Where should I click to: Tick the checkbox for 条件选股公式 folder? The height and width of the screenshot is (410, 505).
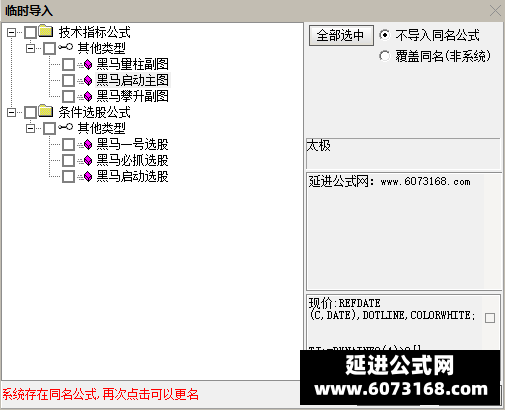pyautogui.click(x=30, y=112)
